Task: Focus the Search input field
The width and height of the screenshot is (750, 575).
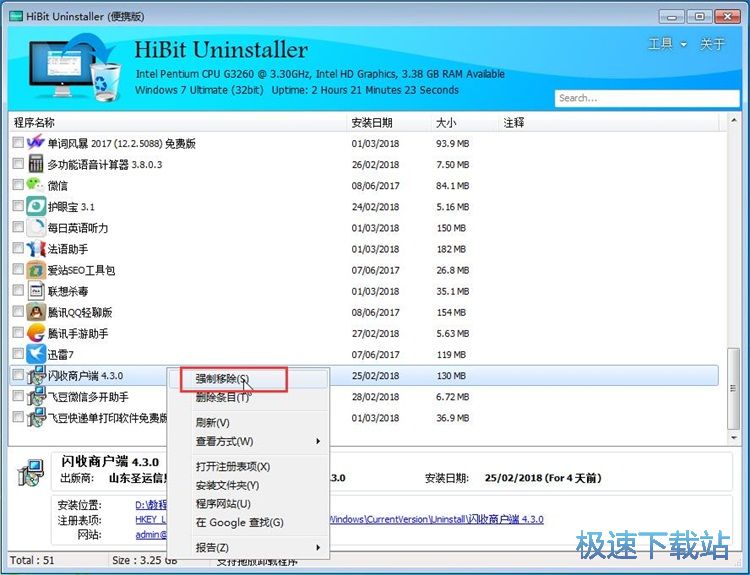Action: click(647, 98)
